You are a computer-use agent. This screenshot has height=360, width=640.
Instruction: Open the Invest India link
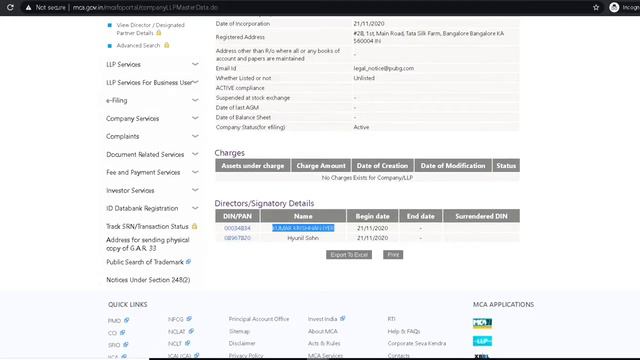[x=322, y=319]
